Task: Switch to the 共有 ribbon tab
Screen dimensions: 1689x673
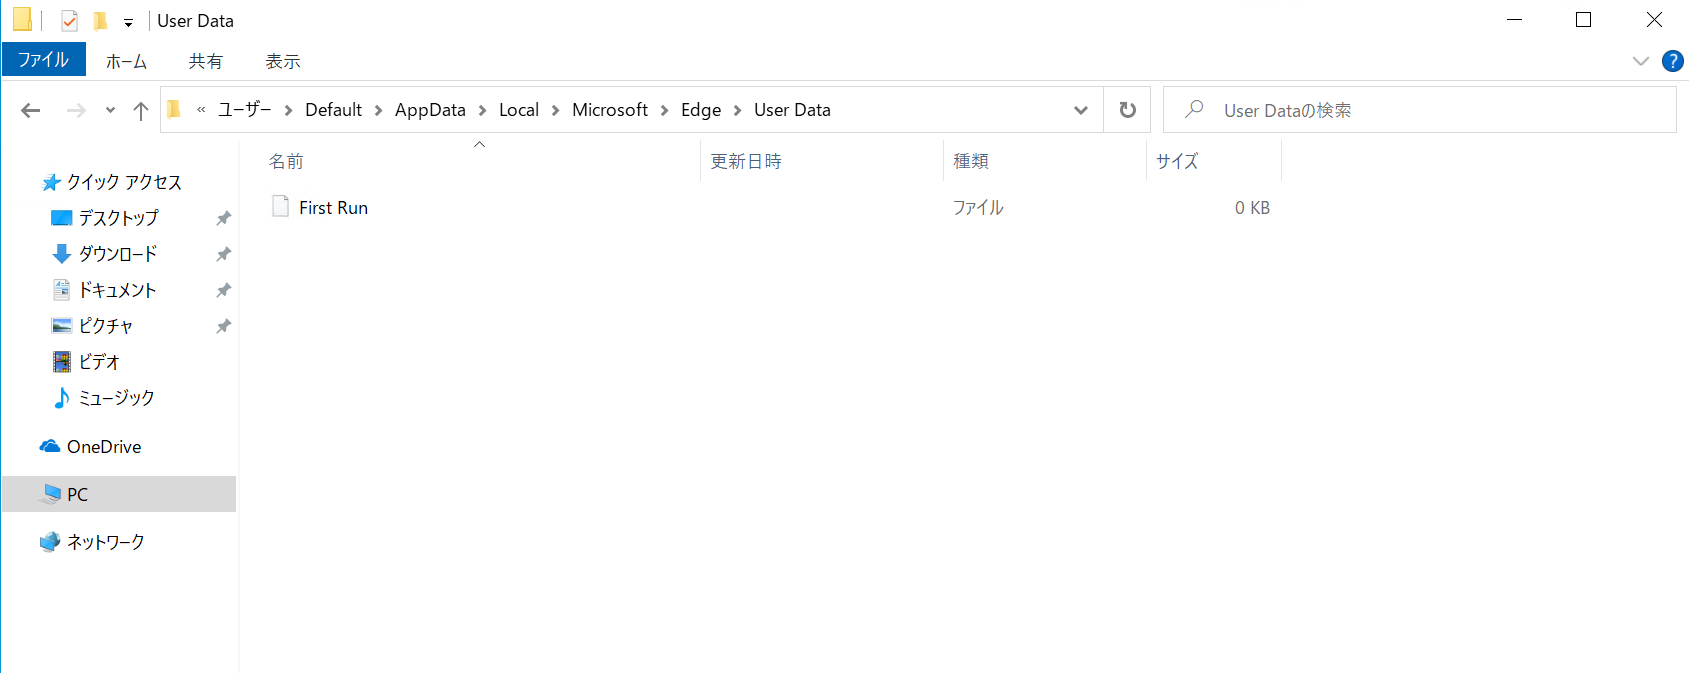Action: pos(205,61)
